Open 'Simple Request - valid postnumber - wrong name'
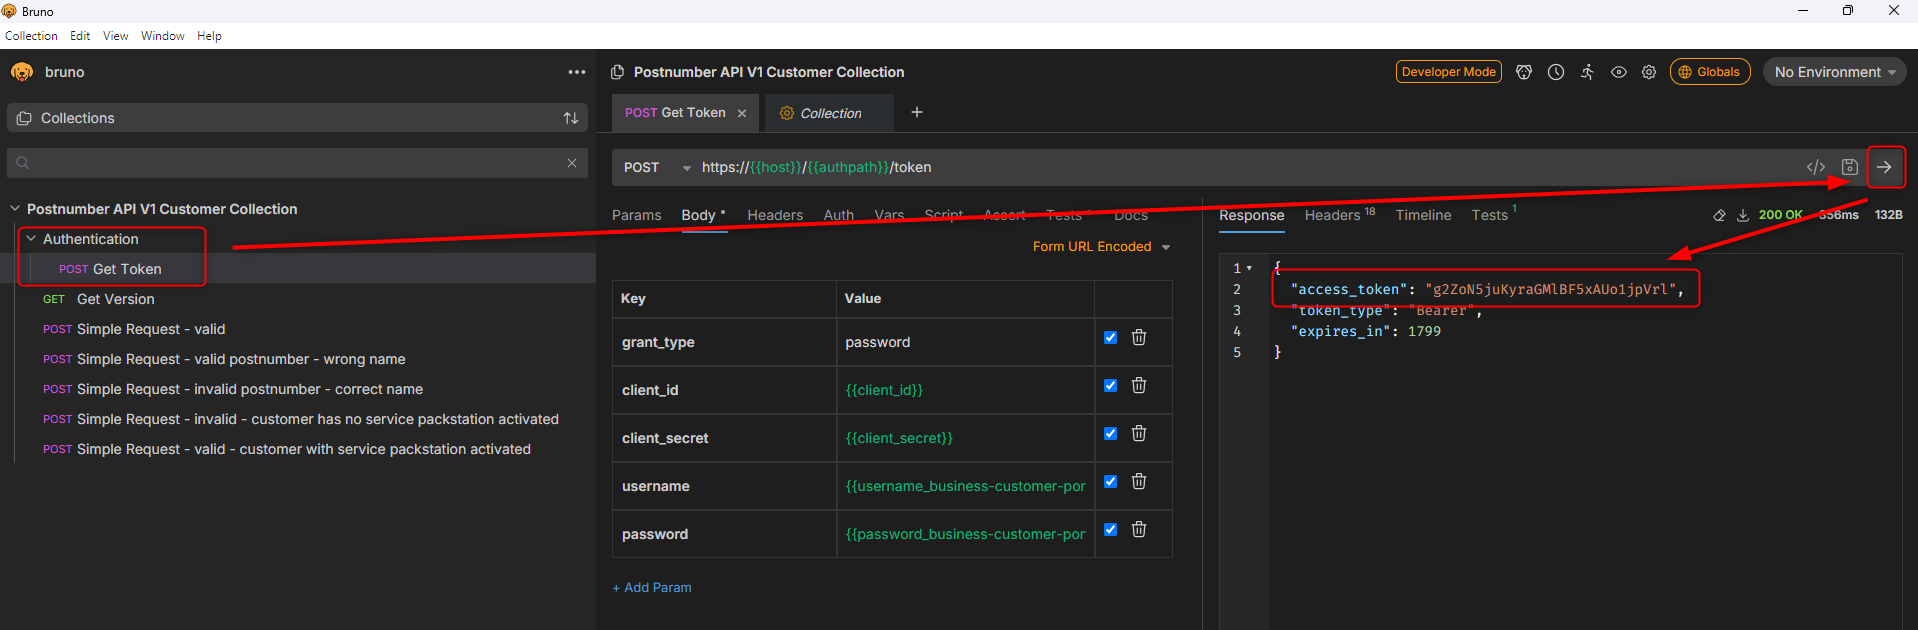Screen dimensions: 1918x630 (241, 359)
